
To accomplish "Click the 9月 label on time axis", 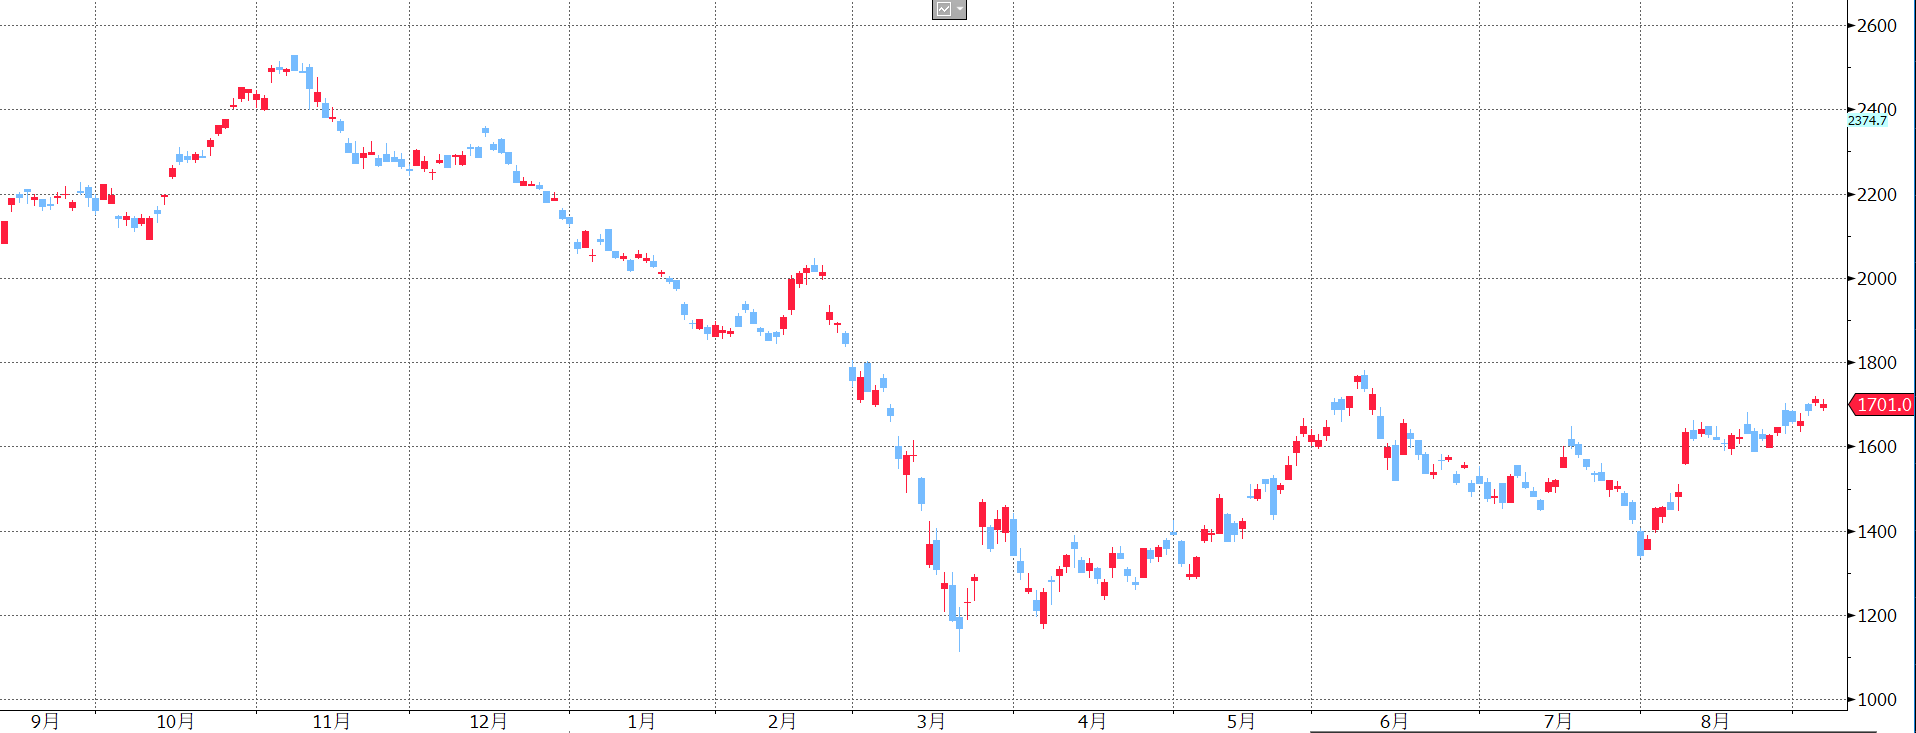I will 45,721.
